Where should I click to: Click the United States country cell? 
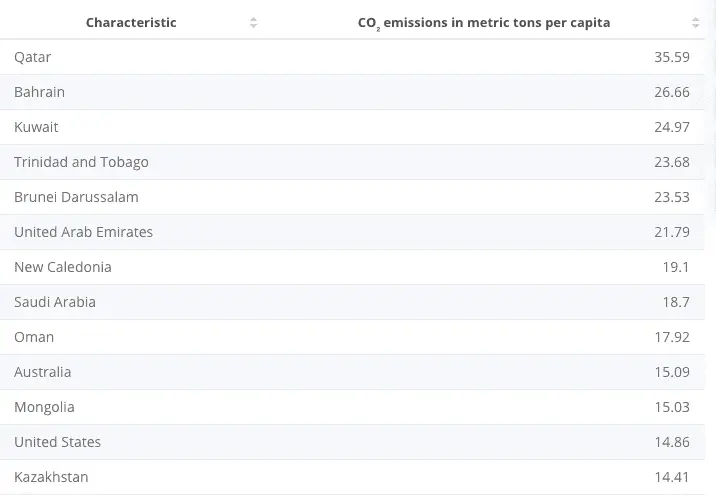pyautogui.click(x=58, y=442)
